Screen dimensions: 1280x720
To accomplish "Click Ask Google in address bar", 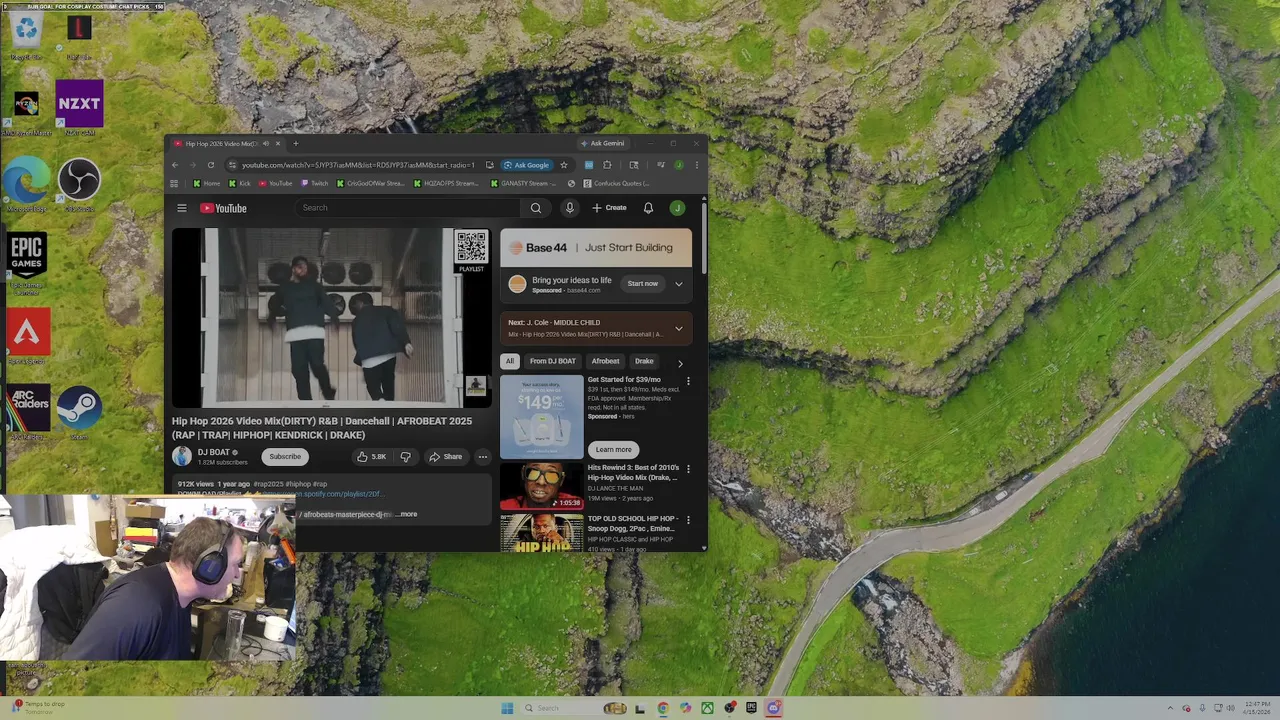I will point(527,165).
